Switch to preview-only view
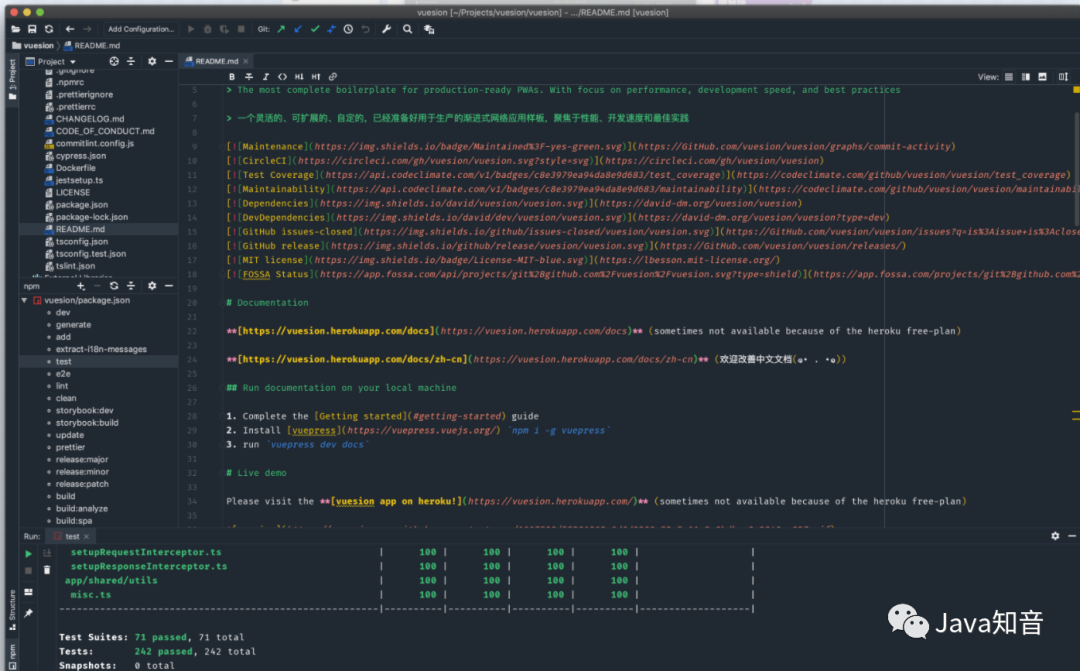1080x671 pixels. point(1042,76)
